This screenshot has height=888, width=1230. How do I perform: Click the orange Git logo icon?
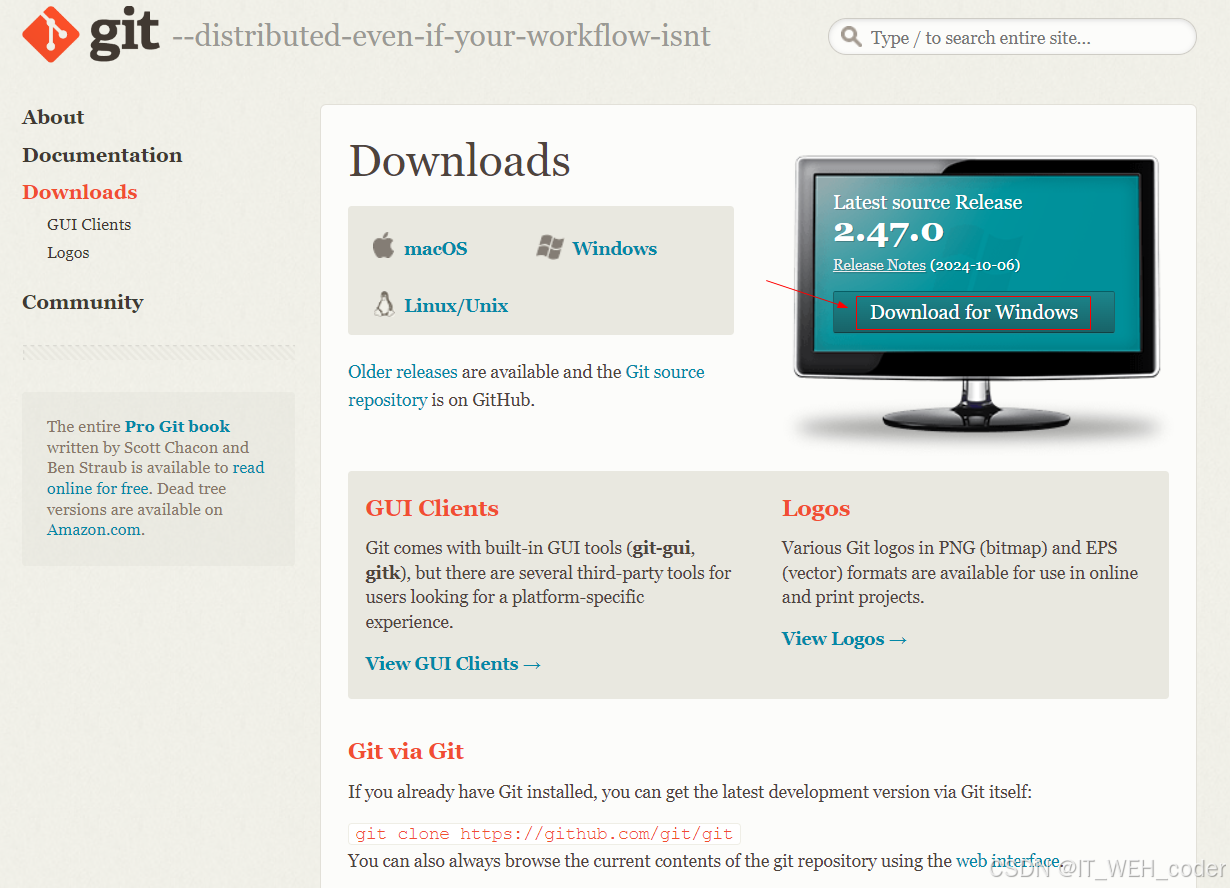(x=50, y=33)
